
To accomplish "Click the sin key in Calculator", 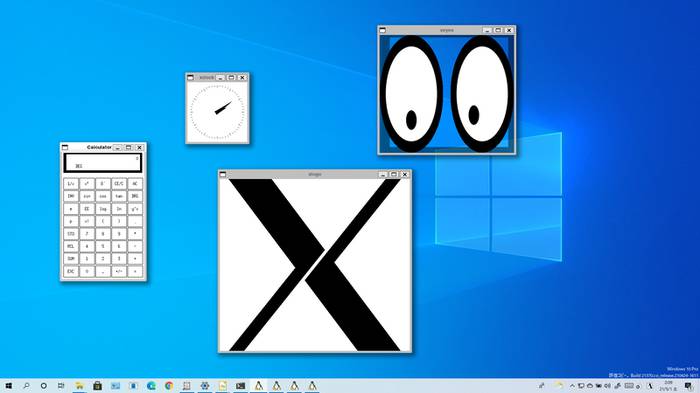I will tap(87, 196).
